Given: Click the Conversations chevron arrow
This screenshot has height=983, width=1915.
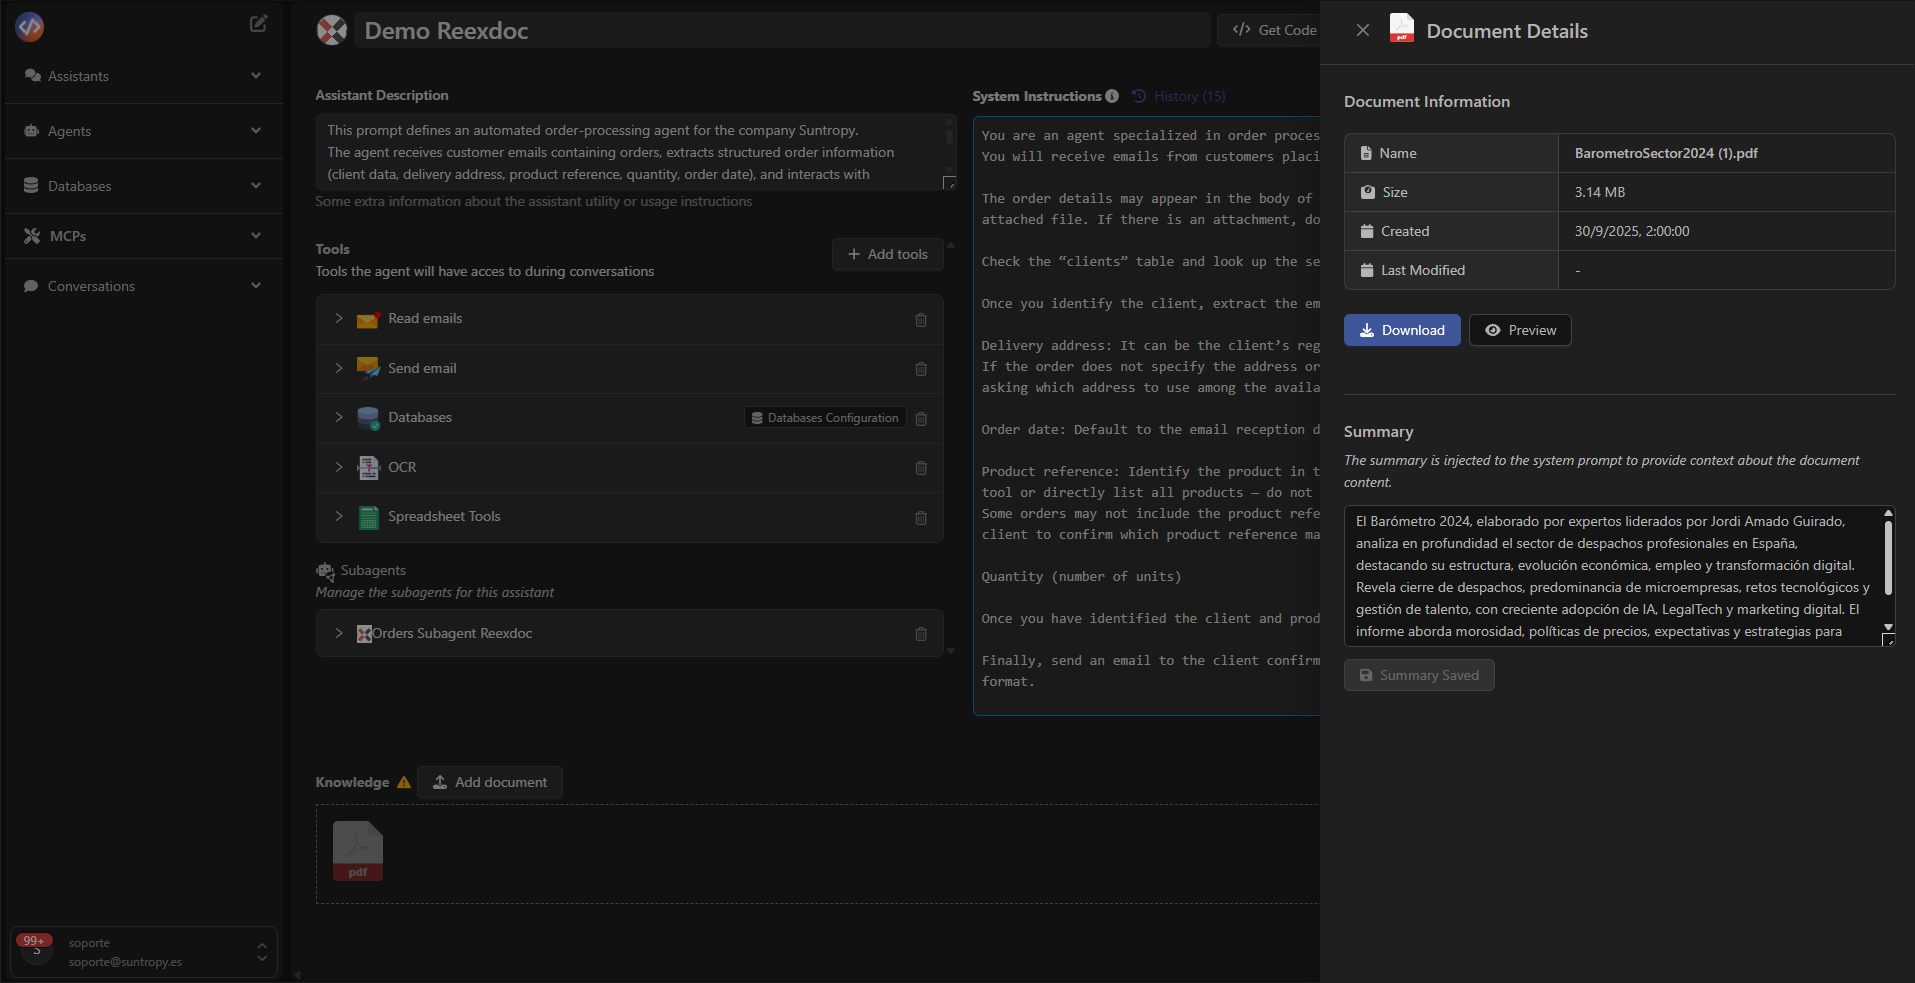Looking at the screenshot, I should [x=256, y=286].
